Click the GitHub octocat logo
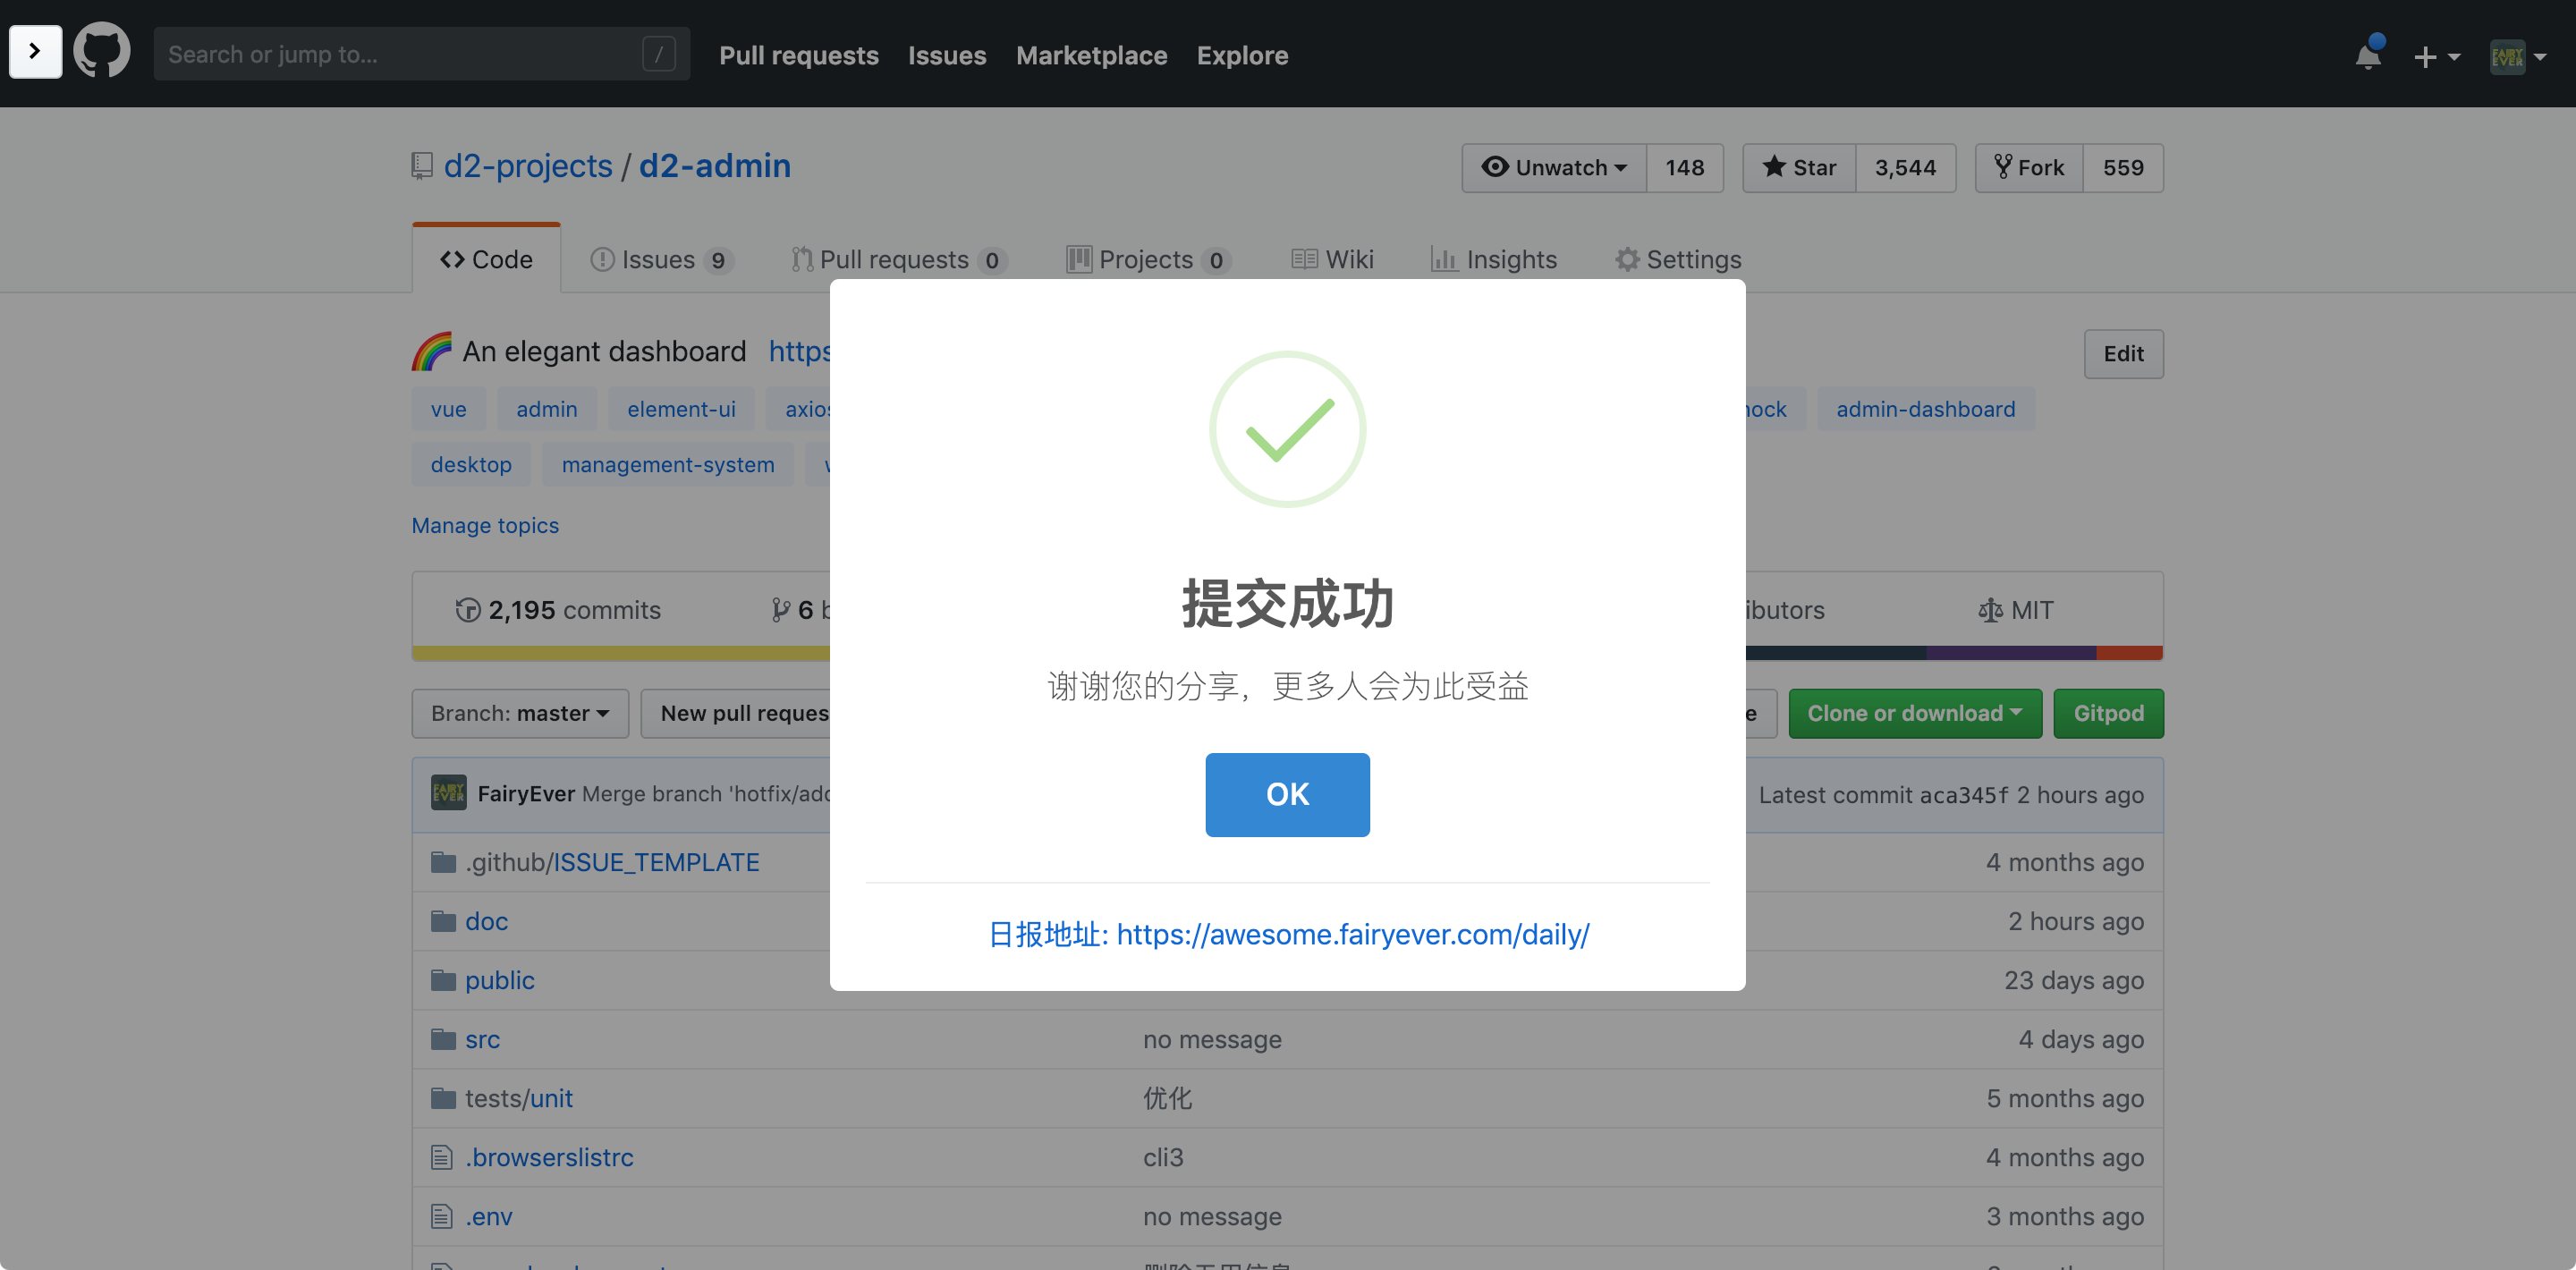The image size is (2576, 1270). coord(101,51)
